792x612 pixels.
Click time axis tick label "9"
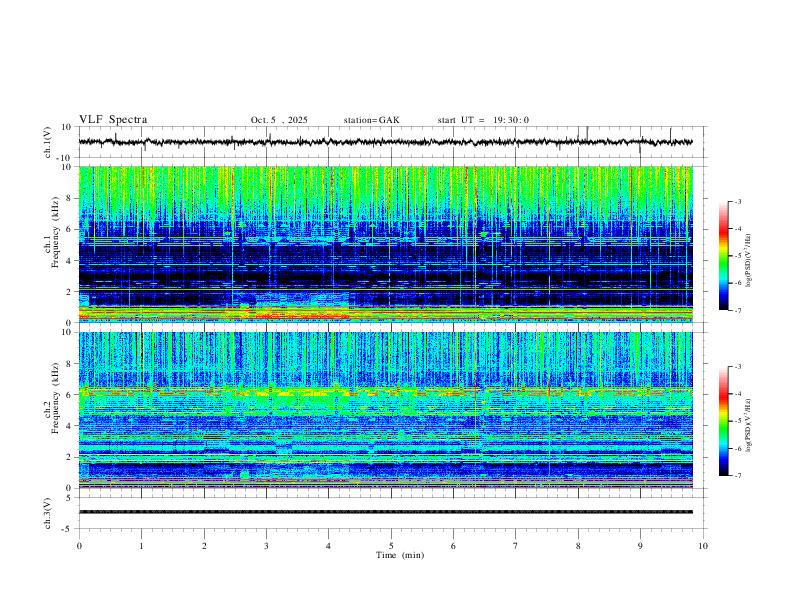[640, 546]
